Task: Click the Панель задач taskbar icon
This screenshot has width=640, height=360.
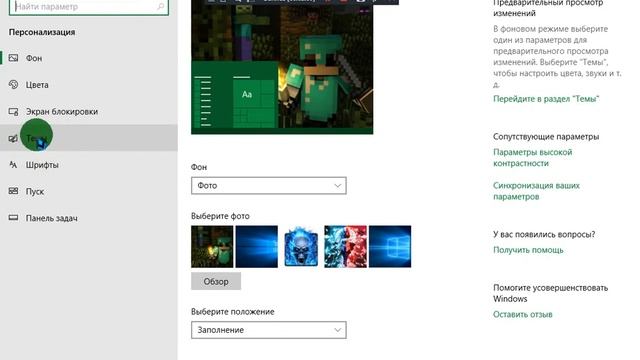Action: [13, 218]
